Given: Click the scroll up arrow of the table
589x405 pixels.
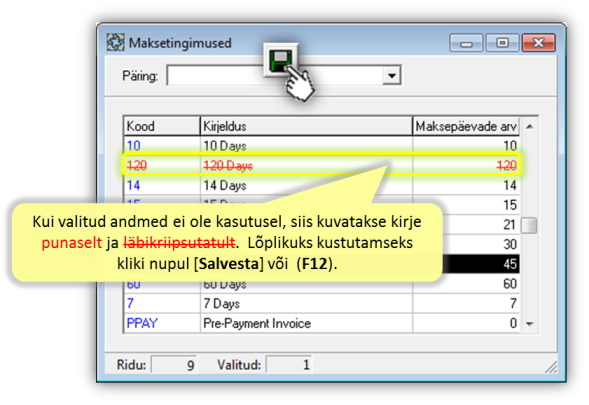Looking at the screenshot, I should [x=530, y=127].
